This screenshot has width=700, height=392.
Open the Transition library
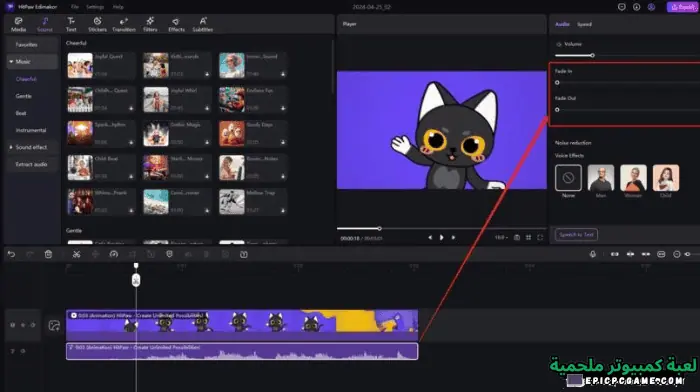pos(124,25)
